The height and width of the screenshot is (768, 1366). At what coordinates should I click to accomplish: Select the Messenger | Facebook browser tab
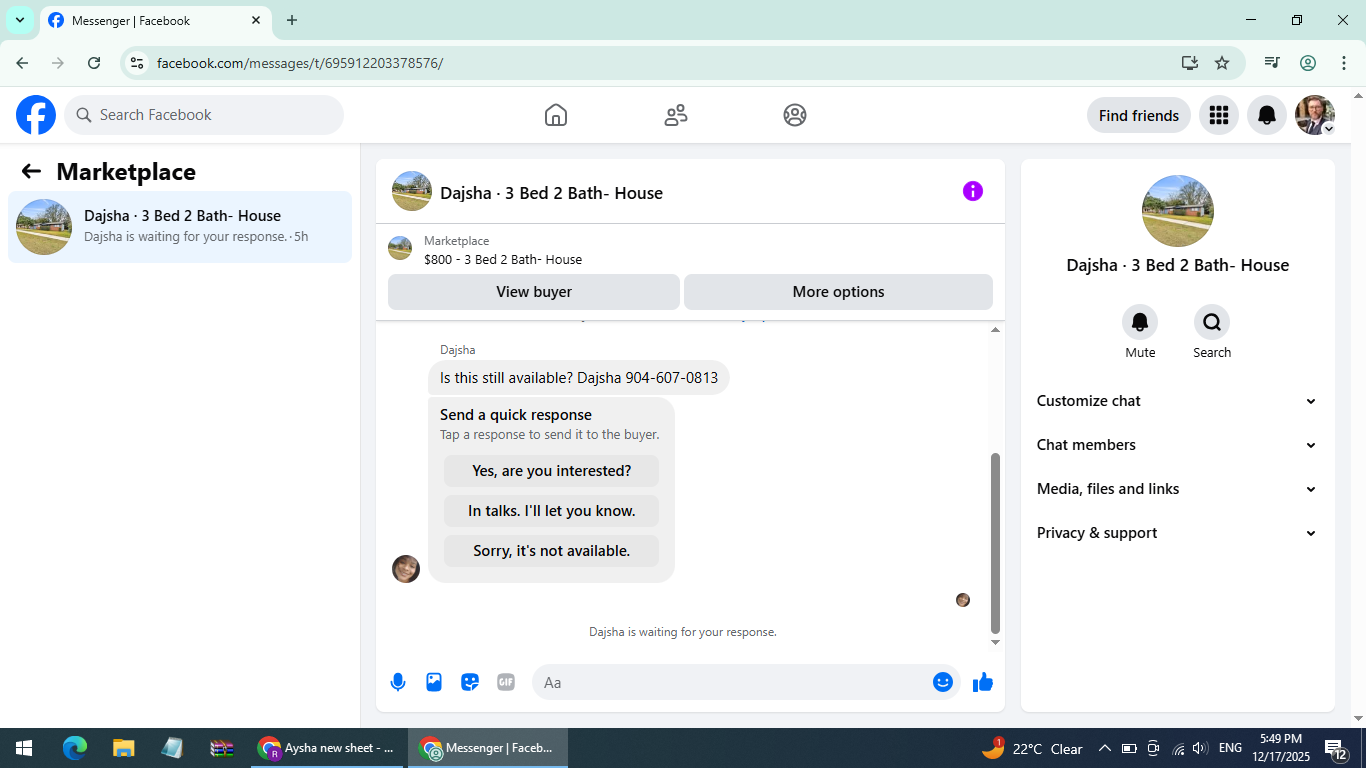(155, 20)
